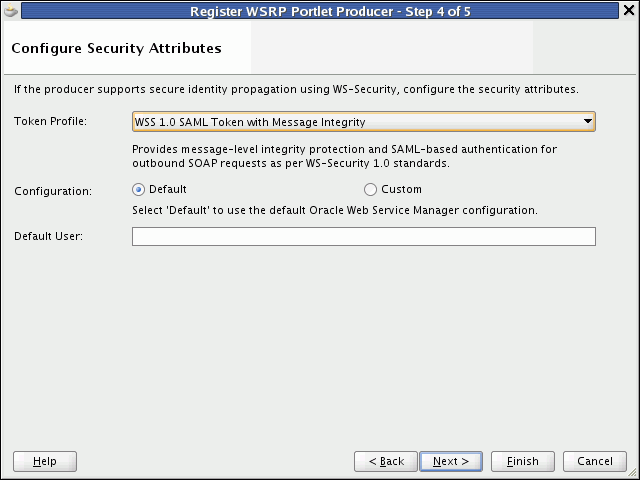Cancel the registration wizard
The height and width of the screenshot is (480, 640).
595,461
